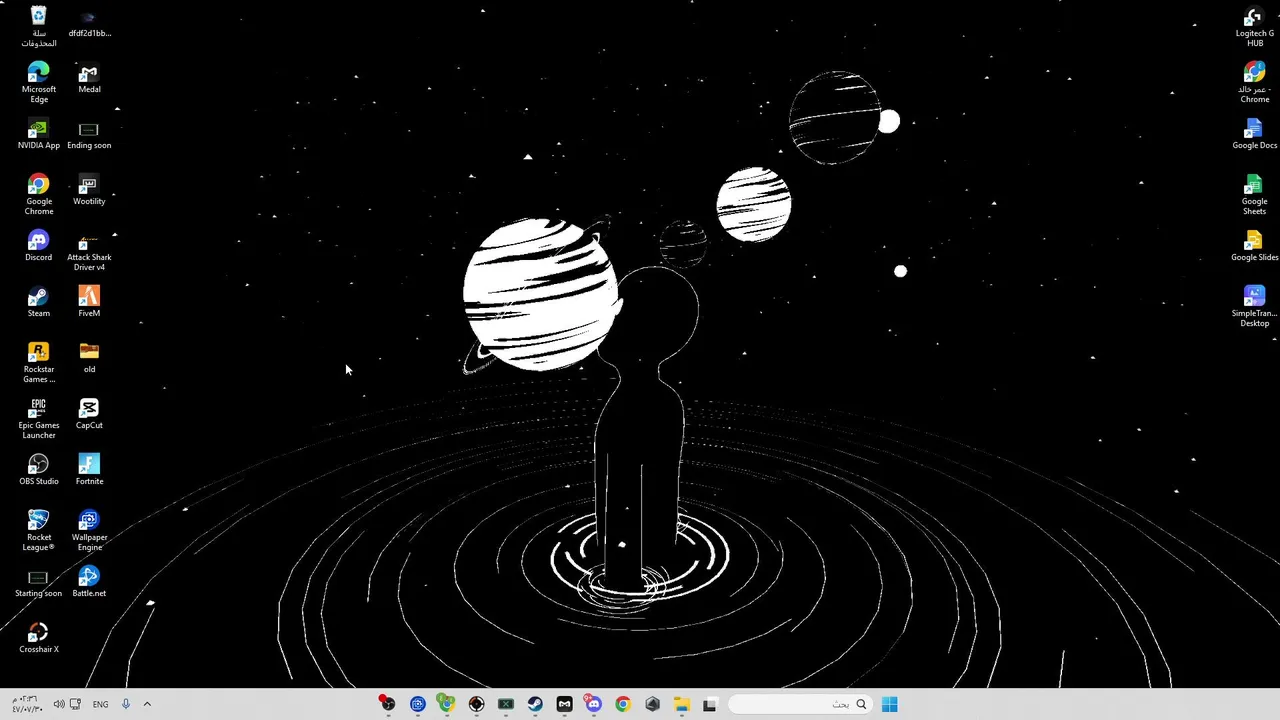Open network settings from the tray
Screen dimensions: 1280x720
click(75, 704)
